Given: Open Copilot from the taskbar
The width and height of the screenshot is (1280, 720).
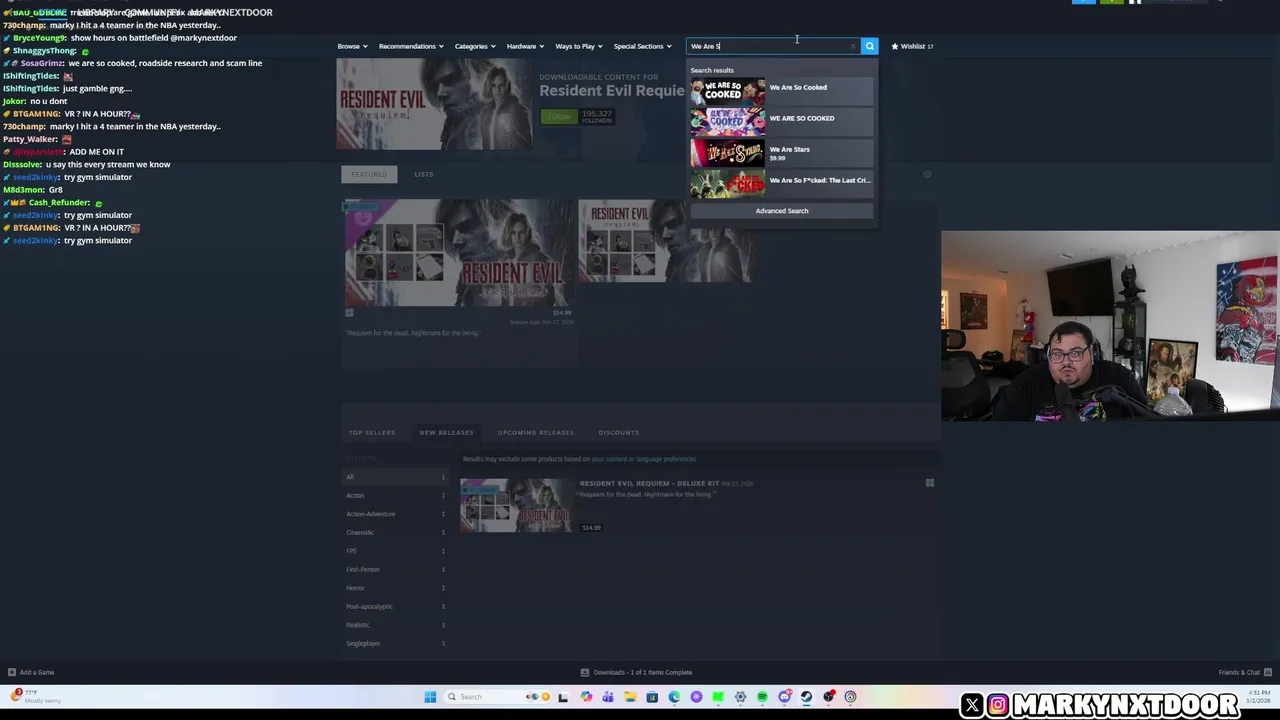Looking at the screenshot, I should tap(586, 697).
